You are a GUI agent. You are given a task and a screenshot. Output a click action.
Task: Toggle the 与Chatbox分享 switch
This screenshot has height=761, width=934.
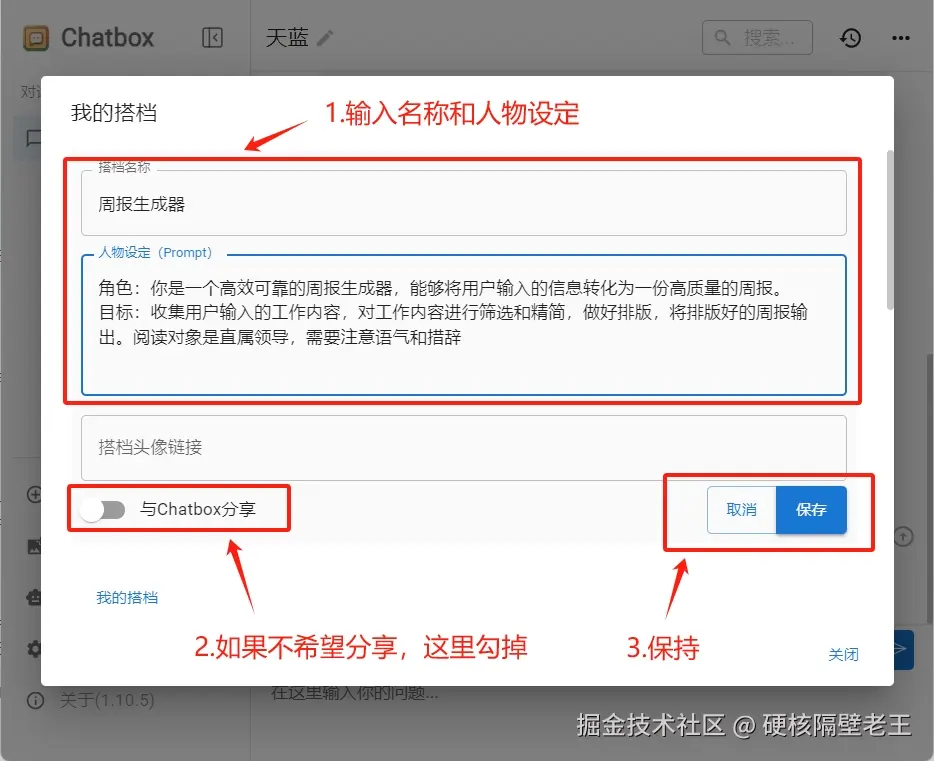[x=103, y=510]
